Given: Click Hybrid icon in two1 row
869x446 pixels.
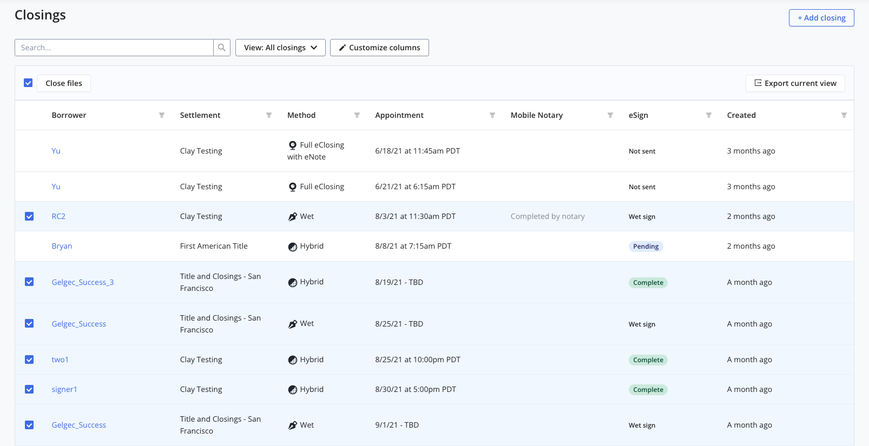Looking at the screenshot, I should click(293, 360).
